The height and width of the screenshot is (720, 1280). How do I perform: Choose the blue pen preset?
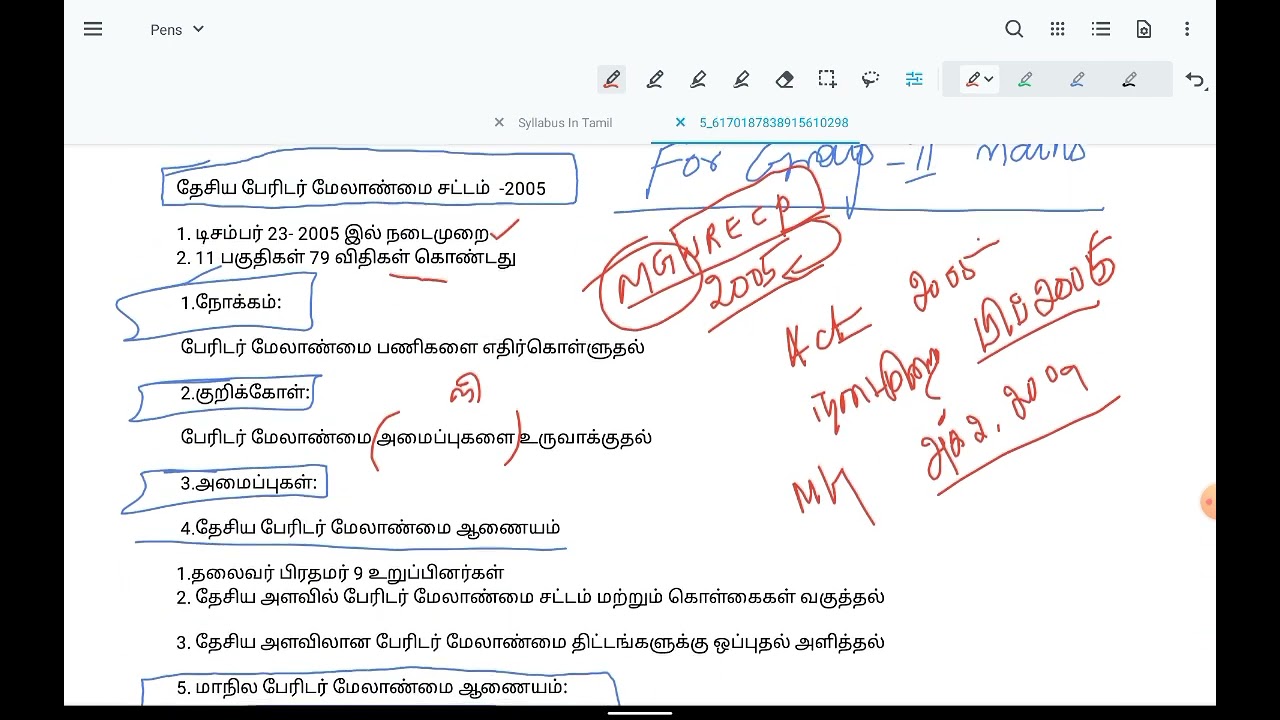coord(1077,79)
